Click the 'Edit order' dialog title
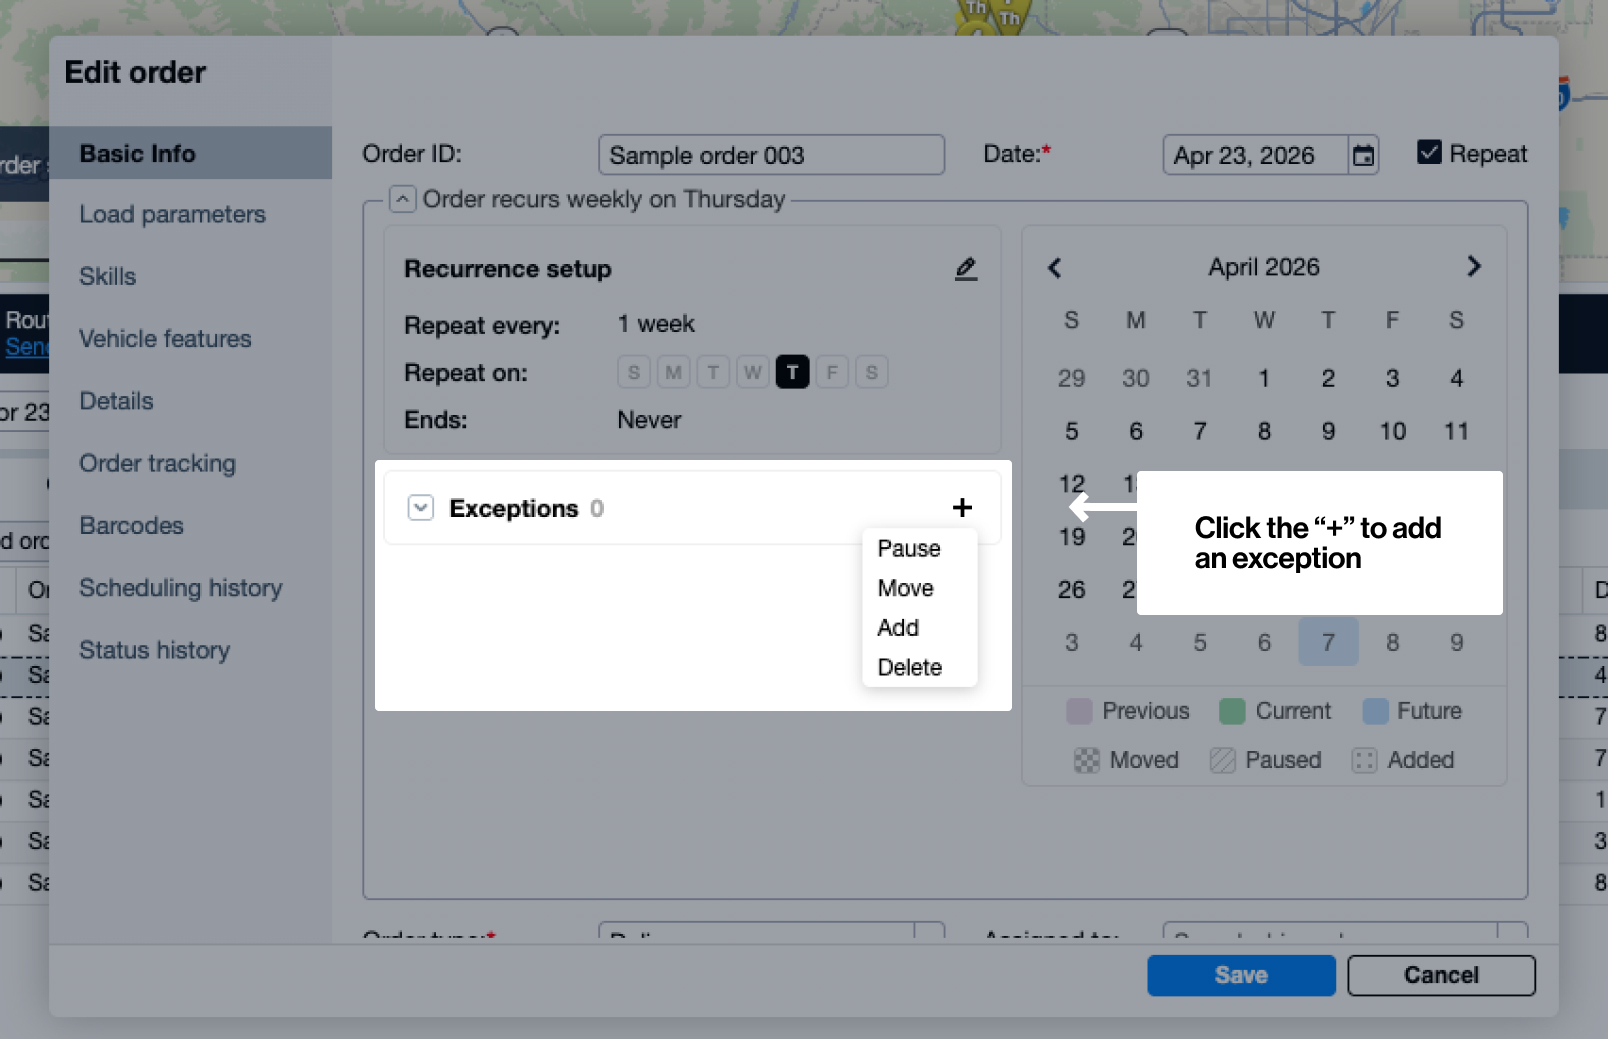The image size is (1608, 1039). (135, 72)
